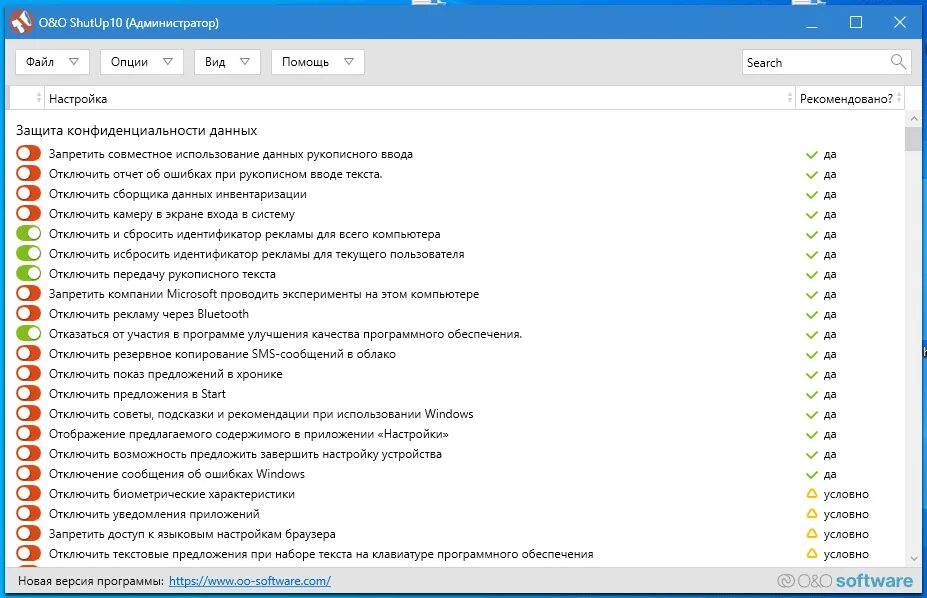The width and height of the screenshot is (927, 598).
Task: Click warning icon for языковым настройкам браузера row
Action: pos(812,534)
